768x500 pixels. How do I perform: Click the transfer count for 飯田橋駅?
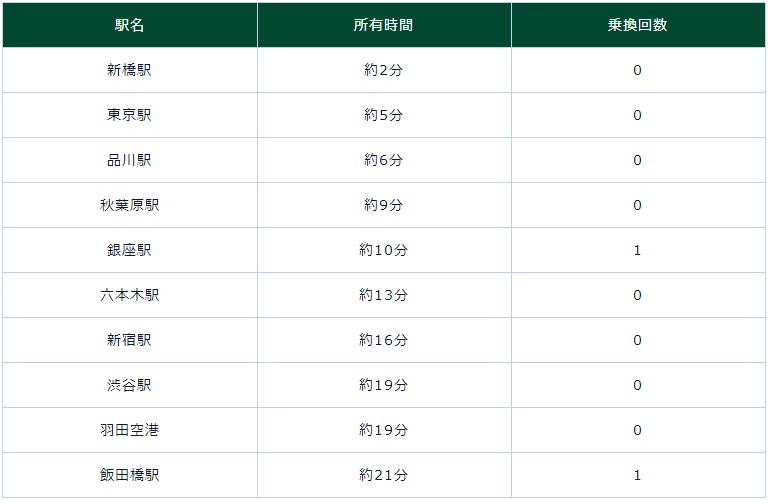pyautogui.click(x=638, y=475)
